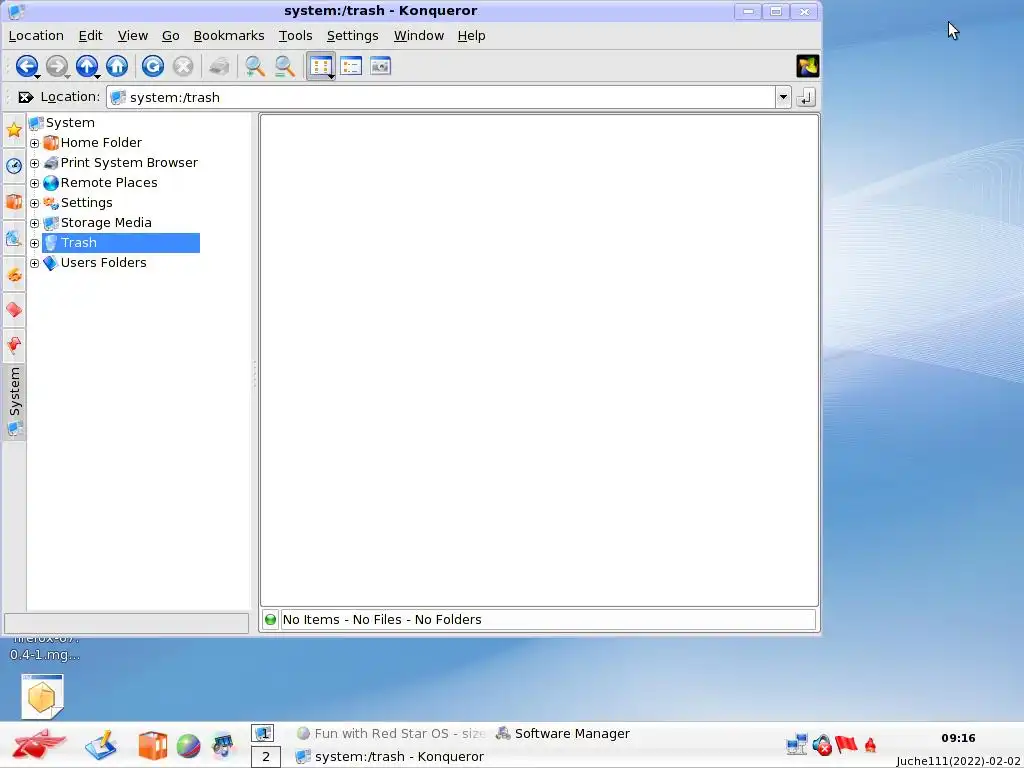Click the 09:16 clock in the panel

[x=958, y=739]
